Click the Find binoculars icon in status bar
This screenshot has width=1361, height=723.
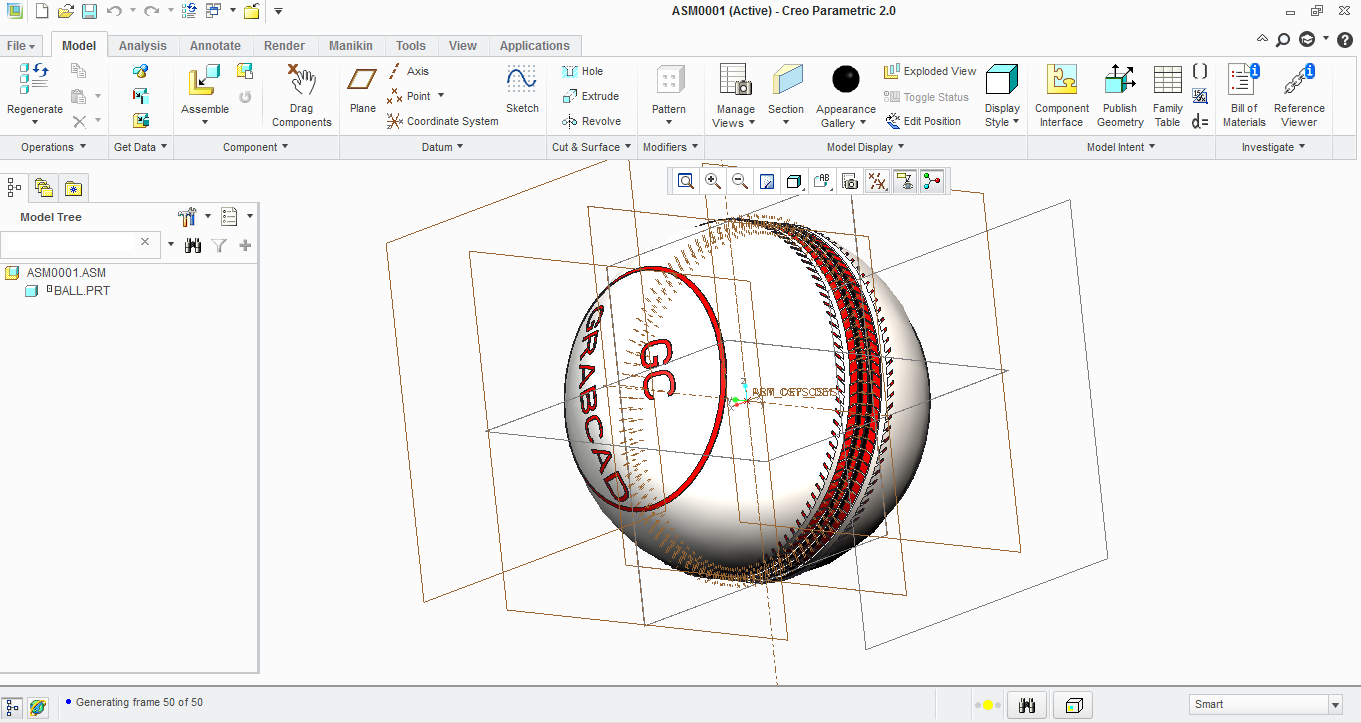pyautogui.click(x=1027, y=705)
